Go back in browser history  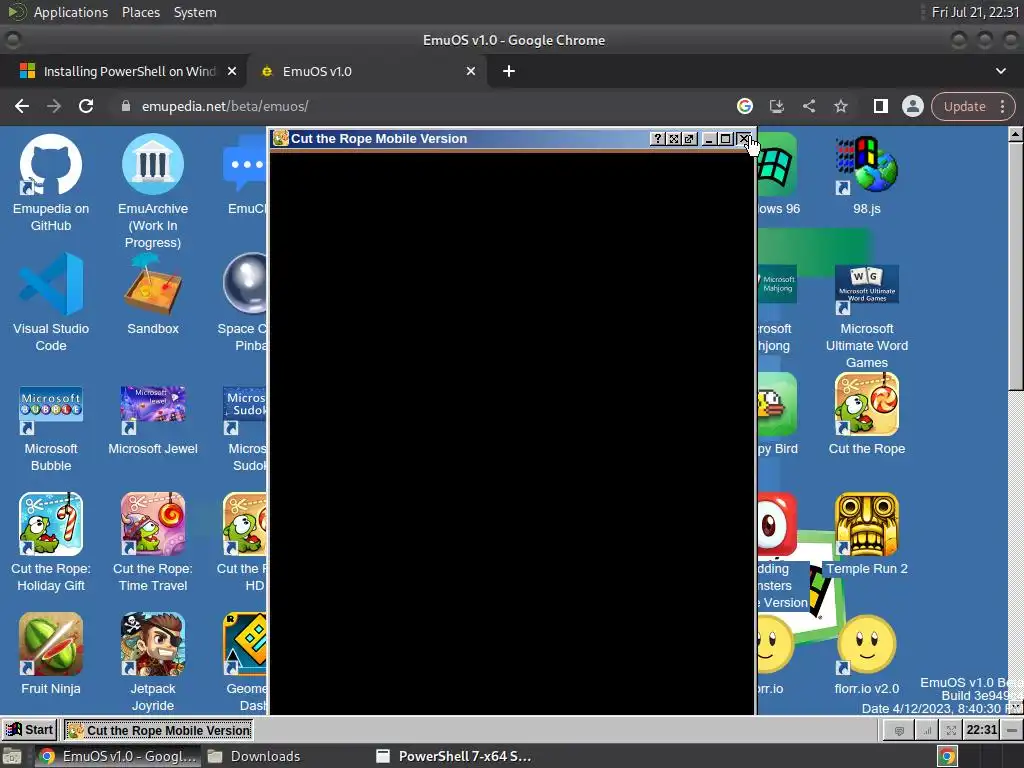[x=22, y=106]
